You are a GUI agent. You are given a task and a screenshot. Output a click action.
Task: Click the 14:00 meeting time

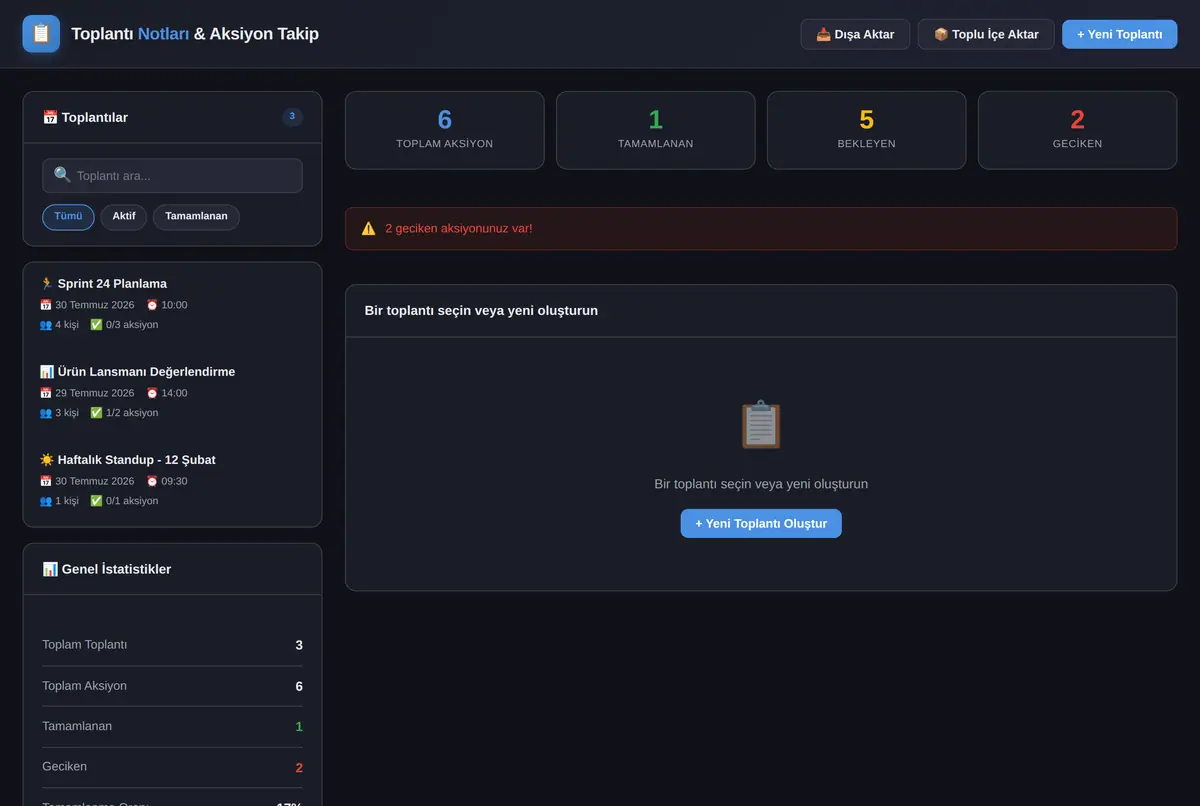(x=175, y=393)
